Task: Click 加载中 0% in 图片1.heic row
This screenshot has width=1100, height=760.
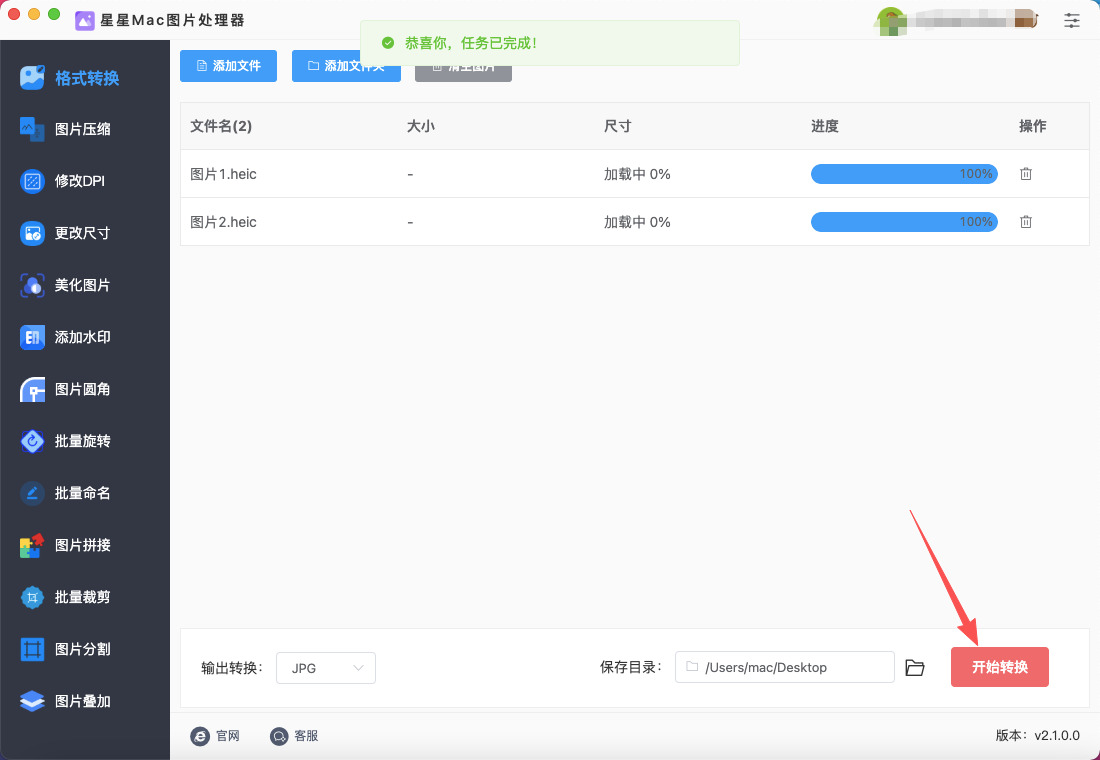Action: click(x=637, y=174)
